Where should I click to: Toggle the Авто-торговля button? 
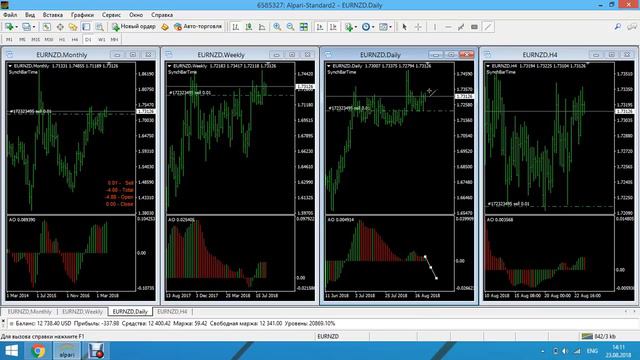point(198,27)
